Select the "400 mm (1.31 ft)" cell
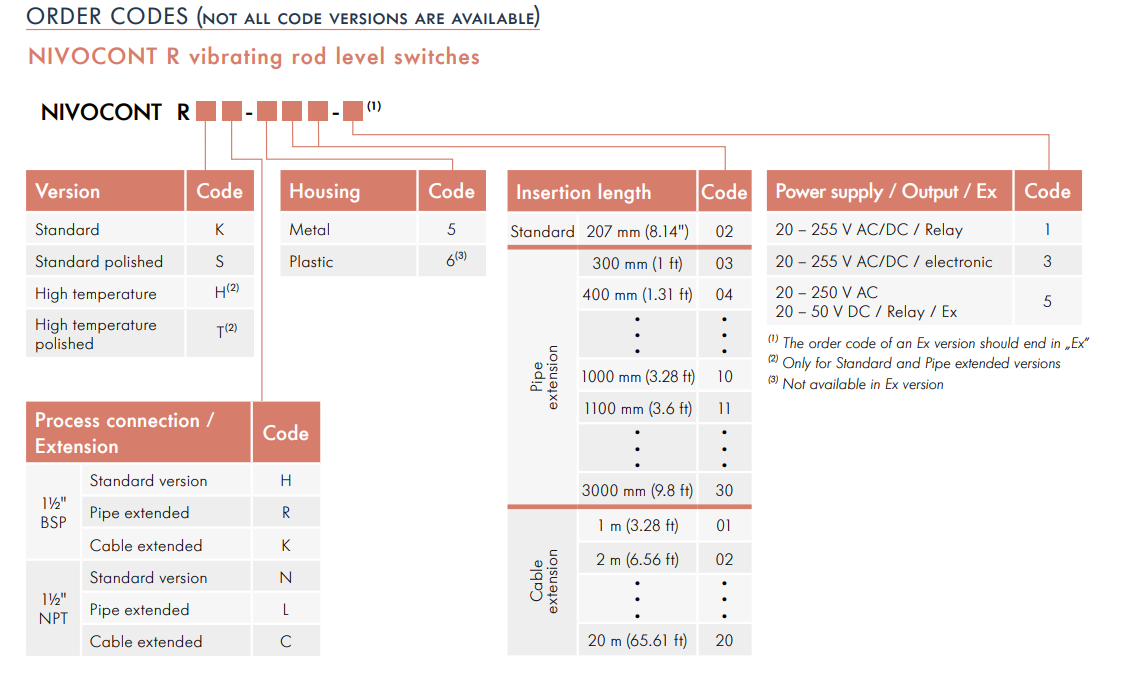The width and height of the screenshot is (1136, 676). (638, 295)
